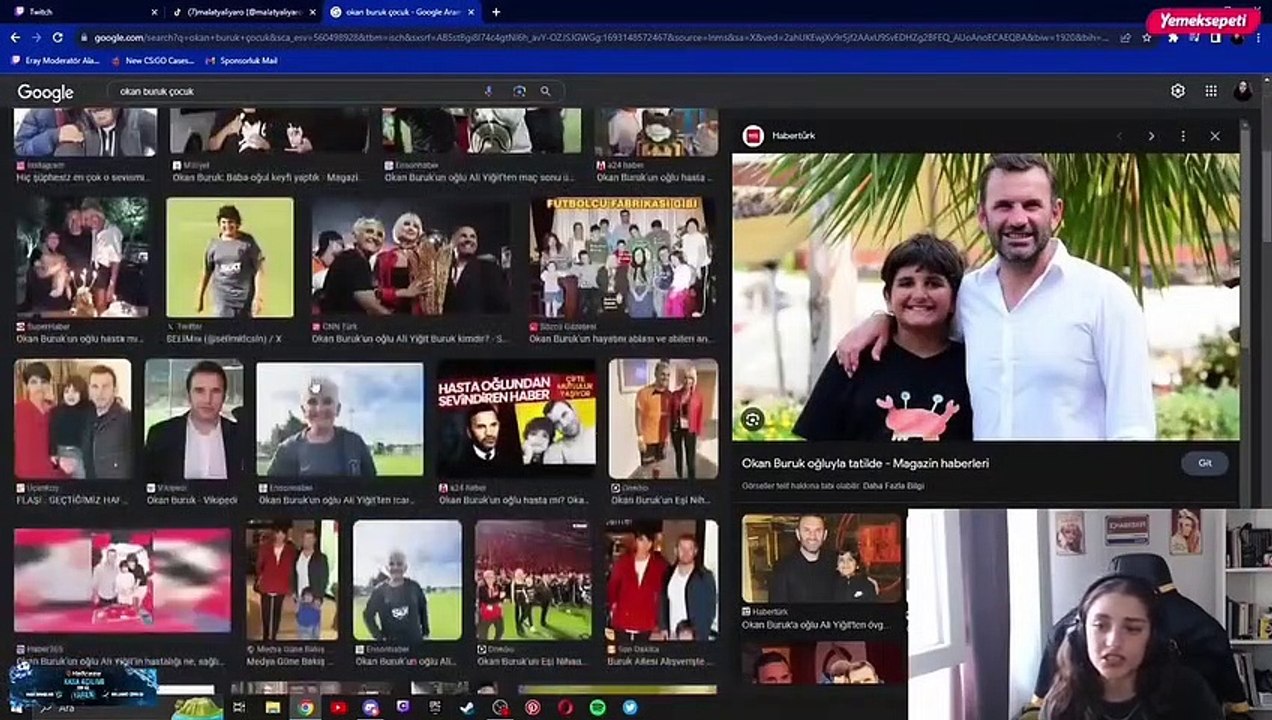
Task: Open Eray Moderatör bookmark
Action: pos(55,60)
